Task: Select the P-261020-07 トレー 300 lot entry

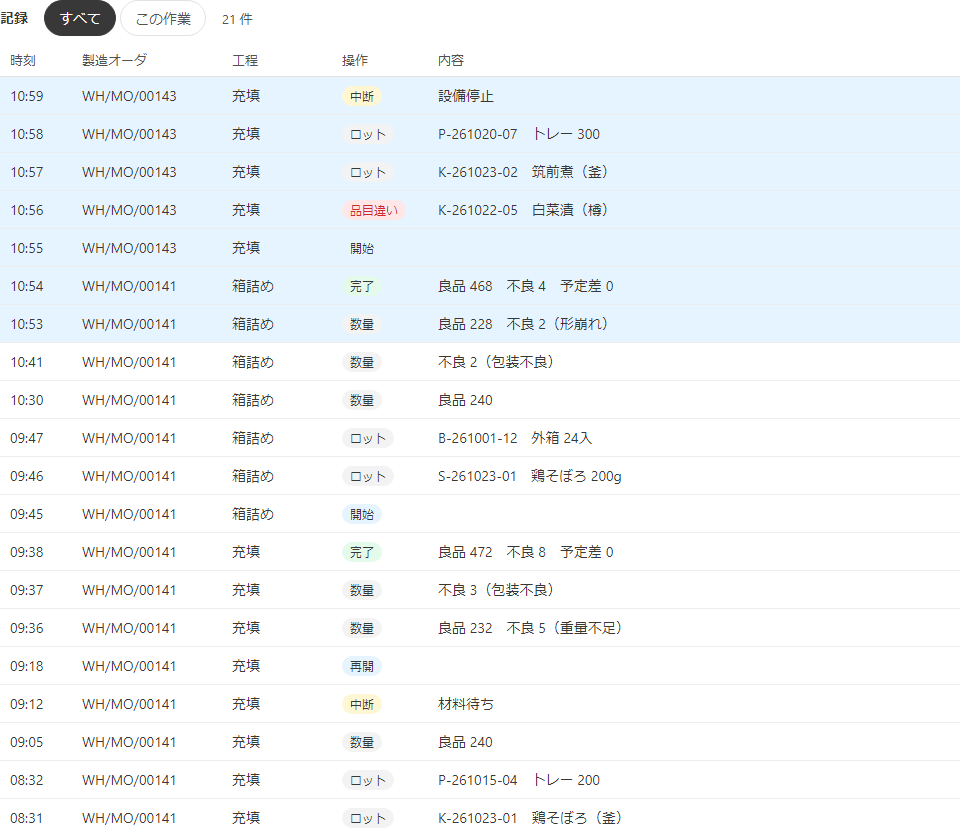Action: coord(519,134)
